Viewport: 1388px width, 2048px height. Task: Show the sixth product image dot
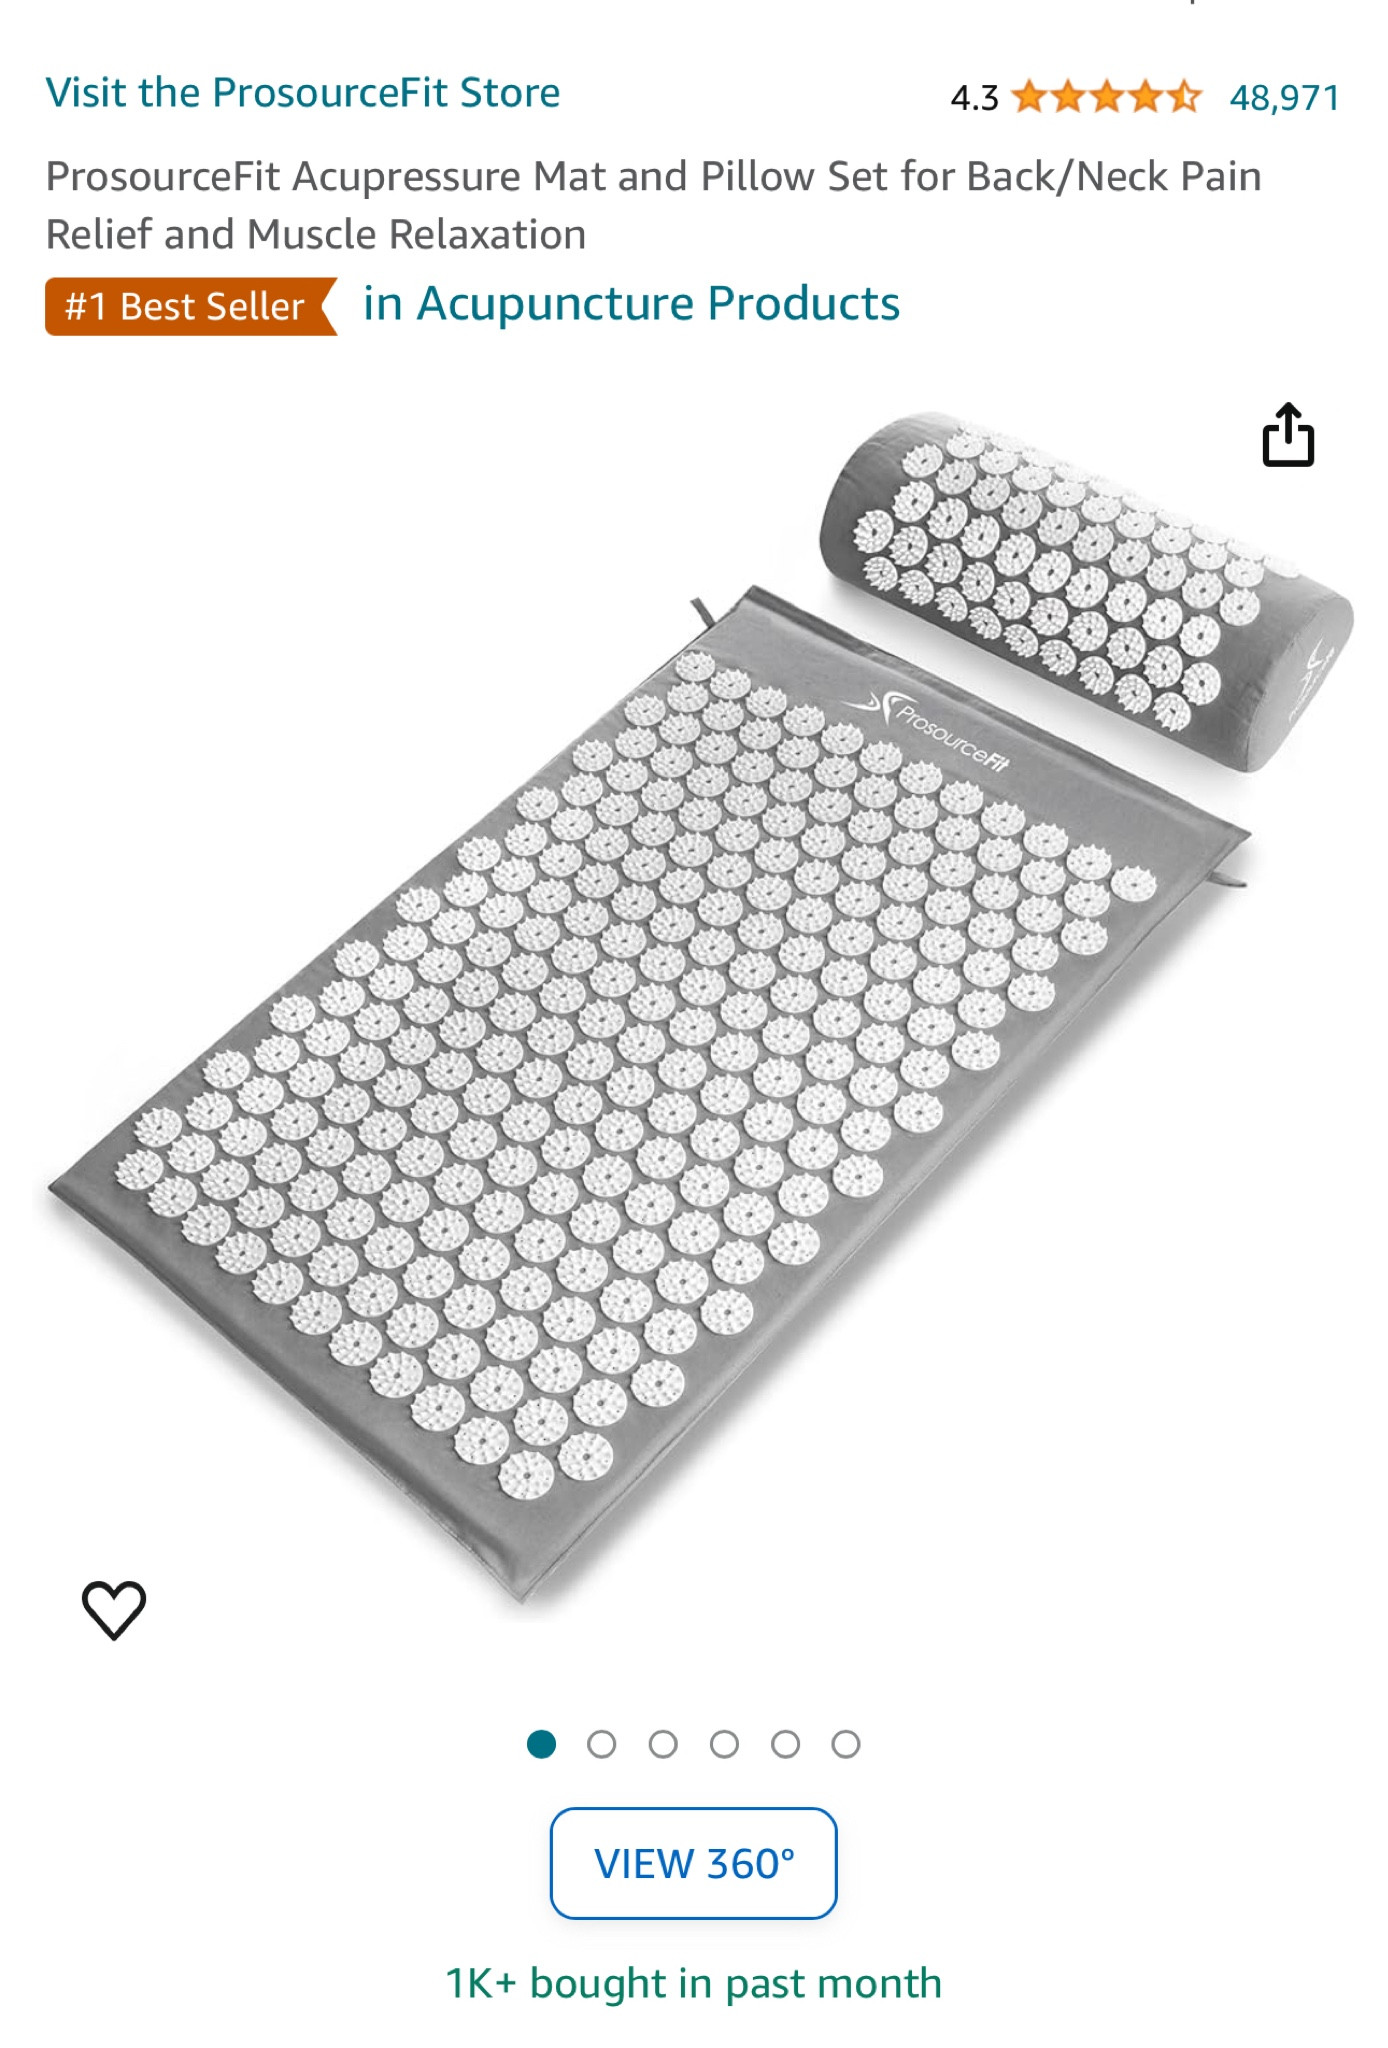[846, 1744]
